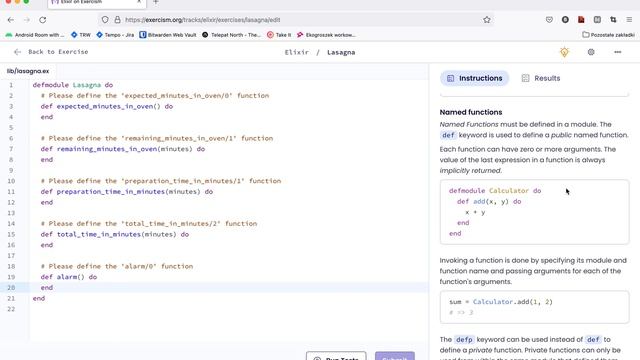Click the round dark extension icon
The width and height of the screenshot is (640, 360).
pos(565,20)
